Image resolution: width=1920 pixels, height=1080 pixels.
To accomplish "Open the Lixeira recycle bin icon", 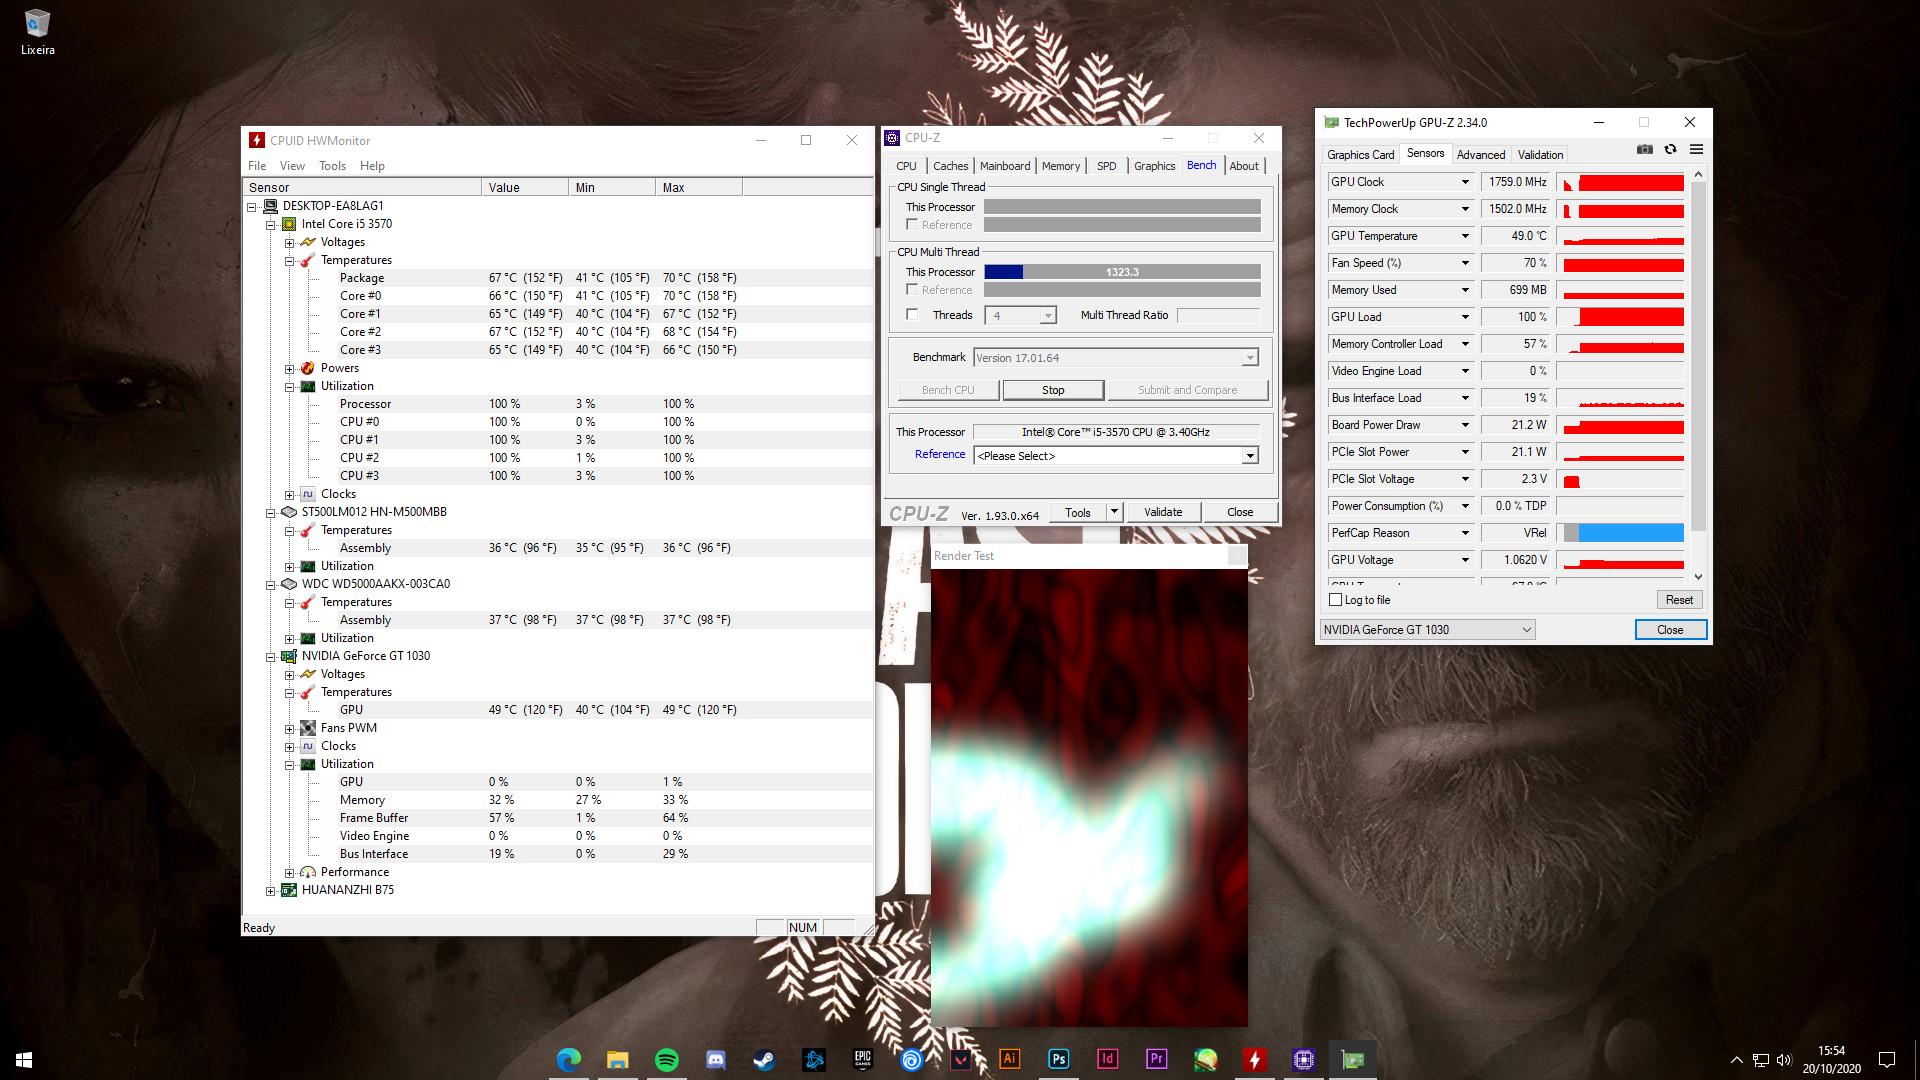I will [x=37, y=32].
